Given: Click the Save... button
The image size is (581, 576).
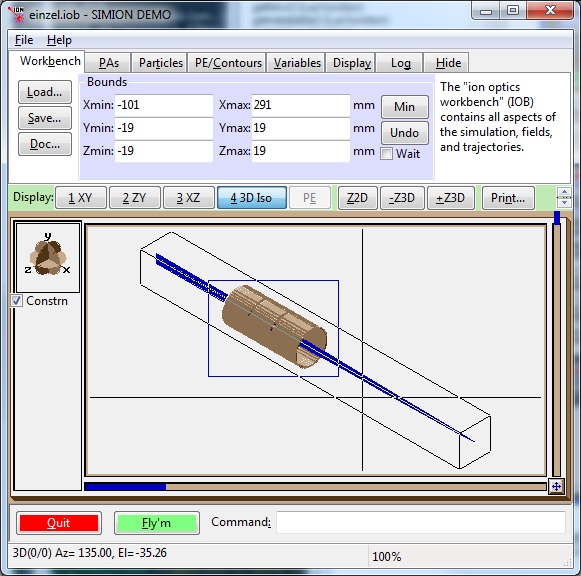Looking at the screenshot, I should coord(45,118).
